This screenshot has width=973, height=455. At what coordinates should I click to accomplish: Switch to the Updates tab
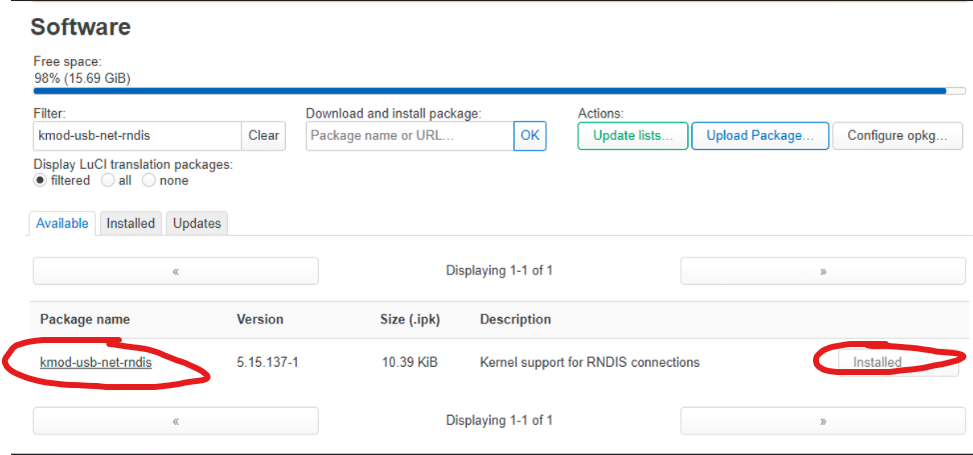click(x=197, y=223)
